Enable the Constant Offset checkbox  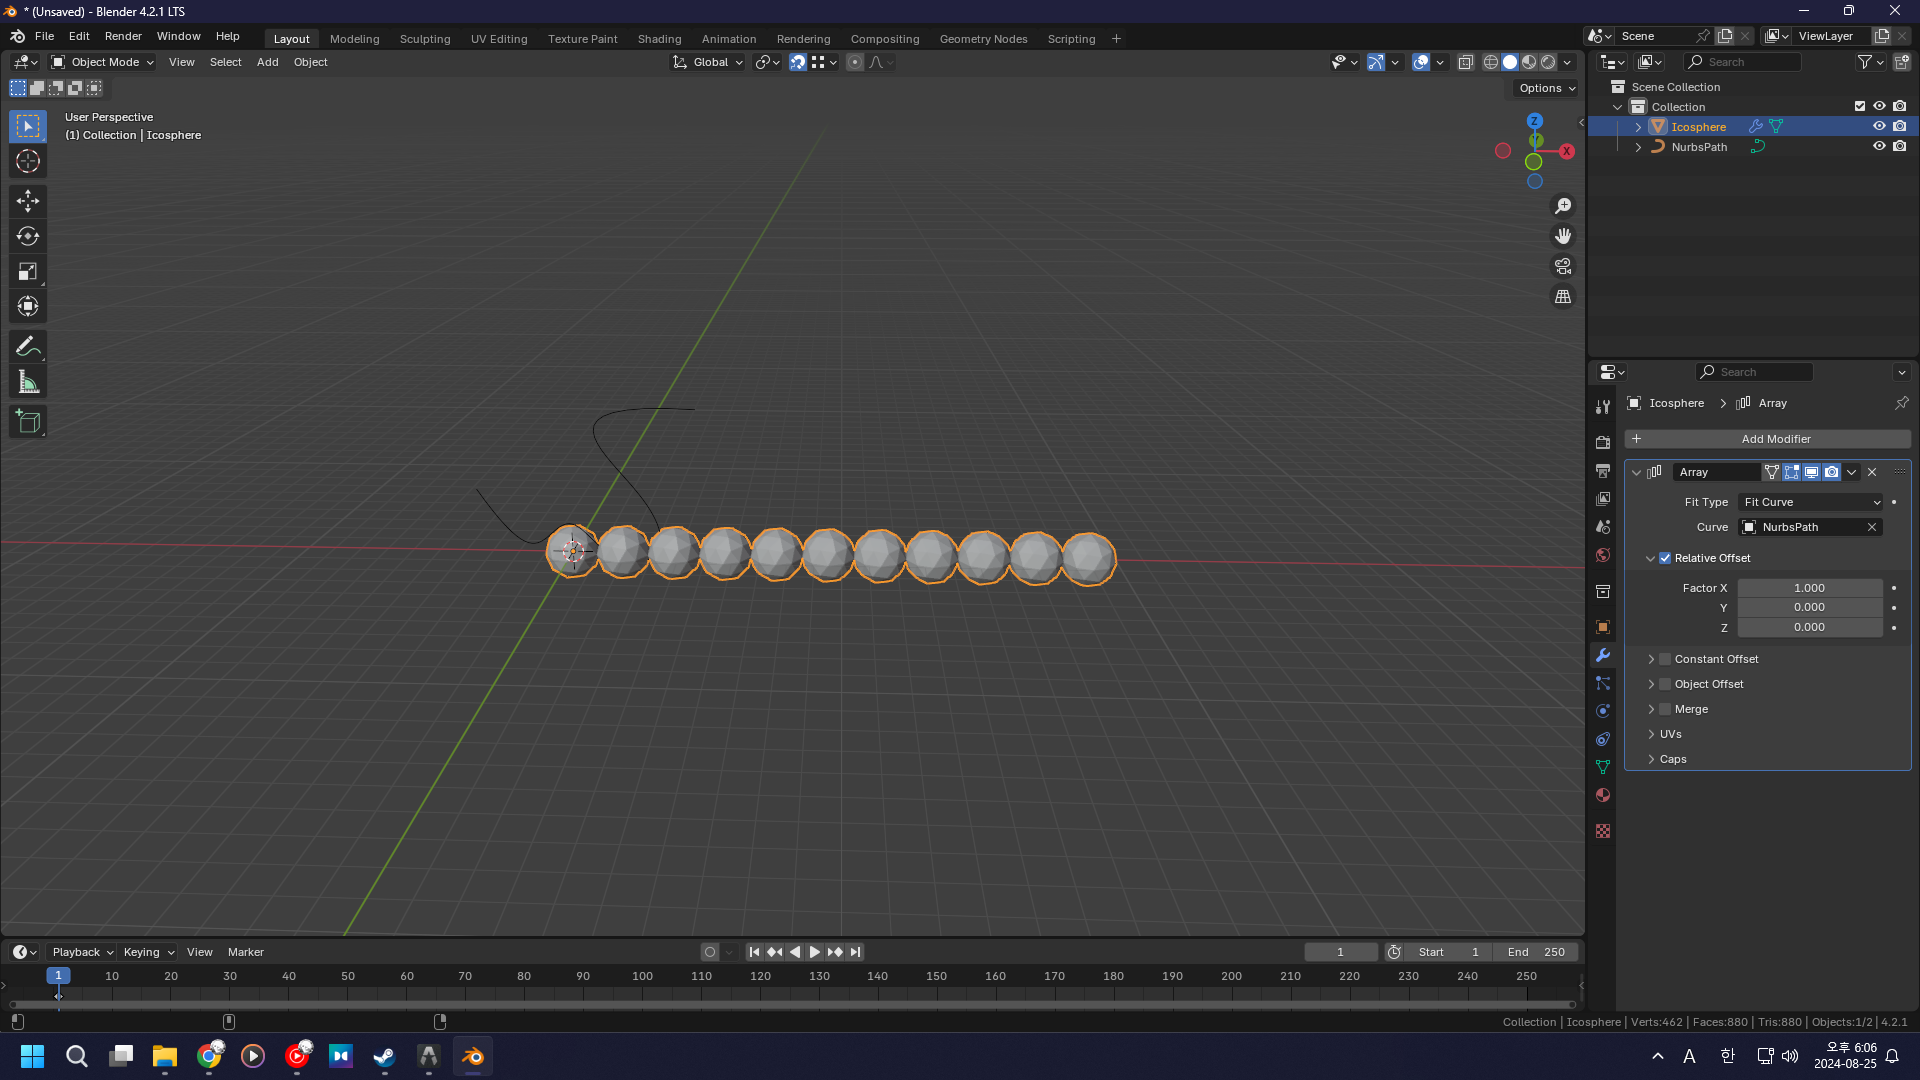point(1665,659)
